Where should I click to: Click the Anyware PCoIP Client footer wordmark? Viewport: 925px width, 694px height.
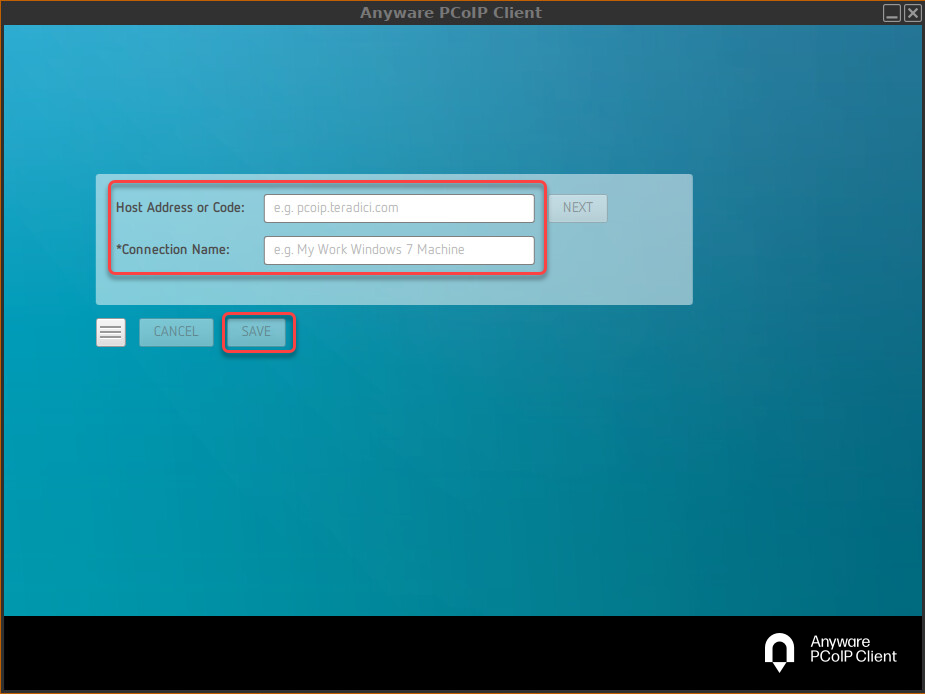coord(853,650)
